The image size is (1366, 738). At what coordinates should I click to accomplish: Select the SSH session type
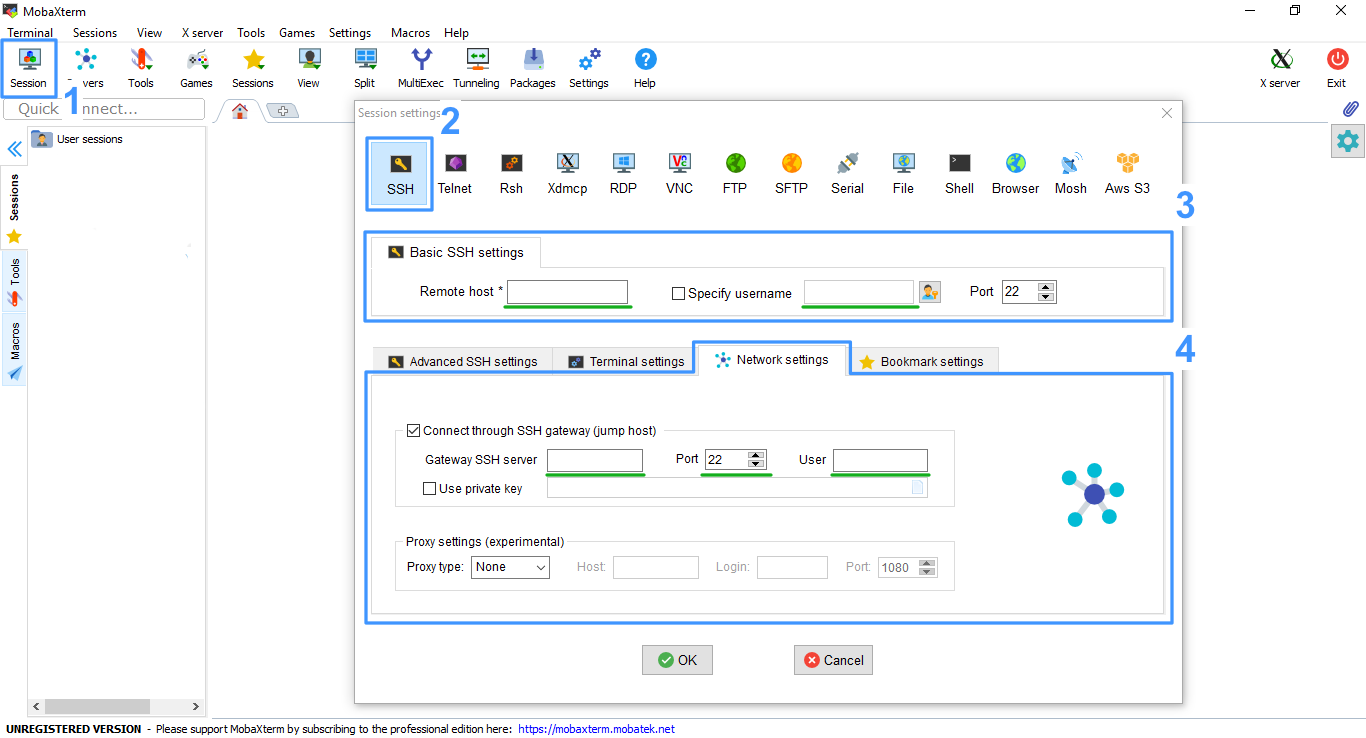tap(400, 174)
